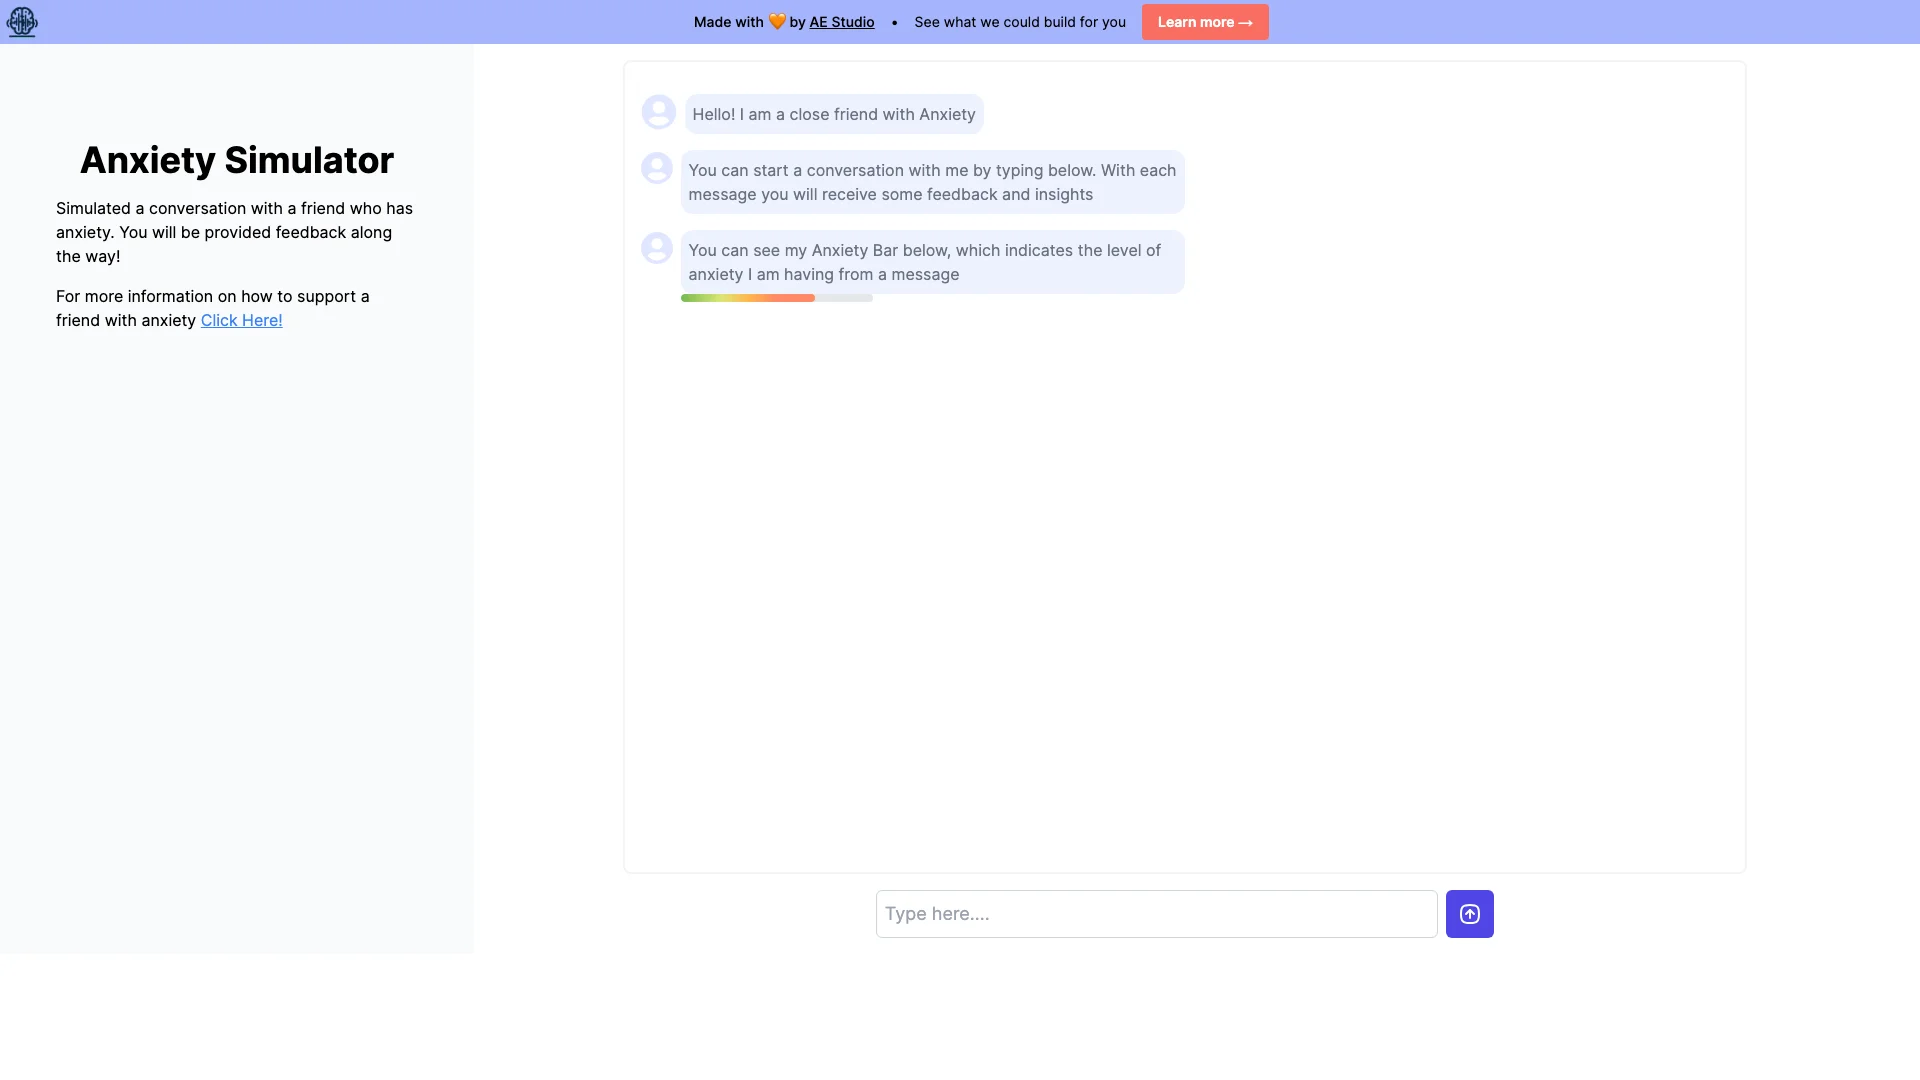Open the AE Studio link
1920x1080 pixels.
click(x=842, y=22)
